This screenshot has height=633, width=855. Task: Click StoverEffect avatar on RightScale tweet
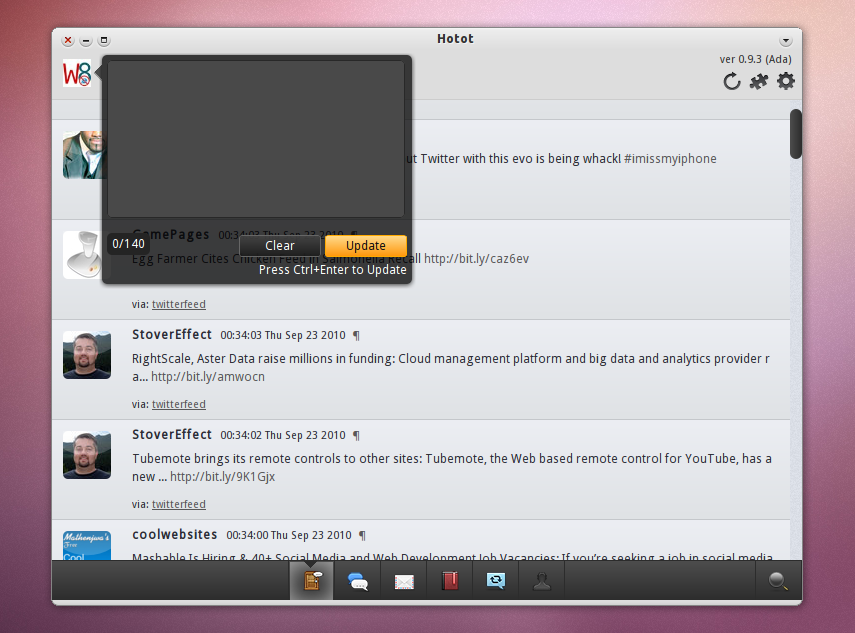pyautogui.click(x=87, y=355)
